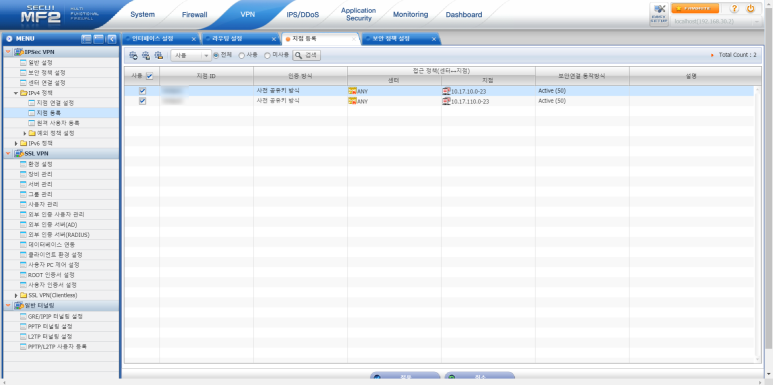Screen dimensions: 773x385
Task: Click the SSL VPN section icon
Action: pos(19,153)
